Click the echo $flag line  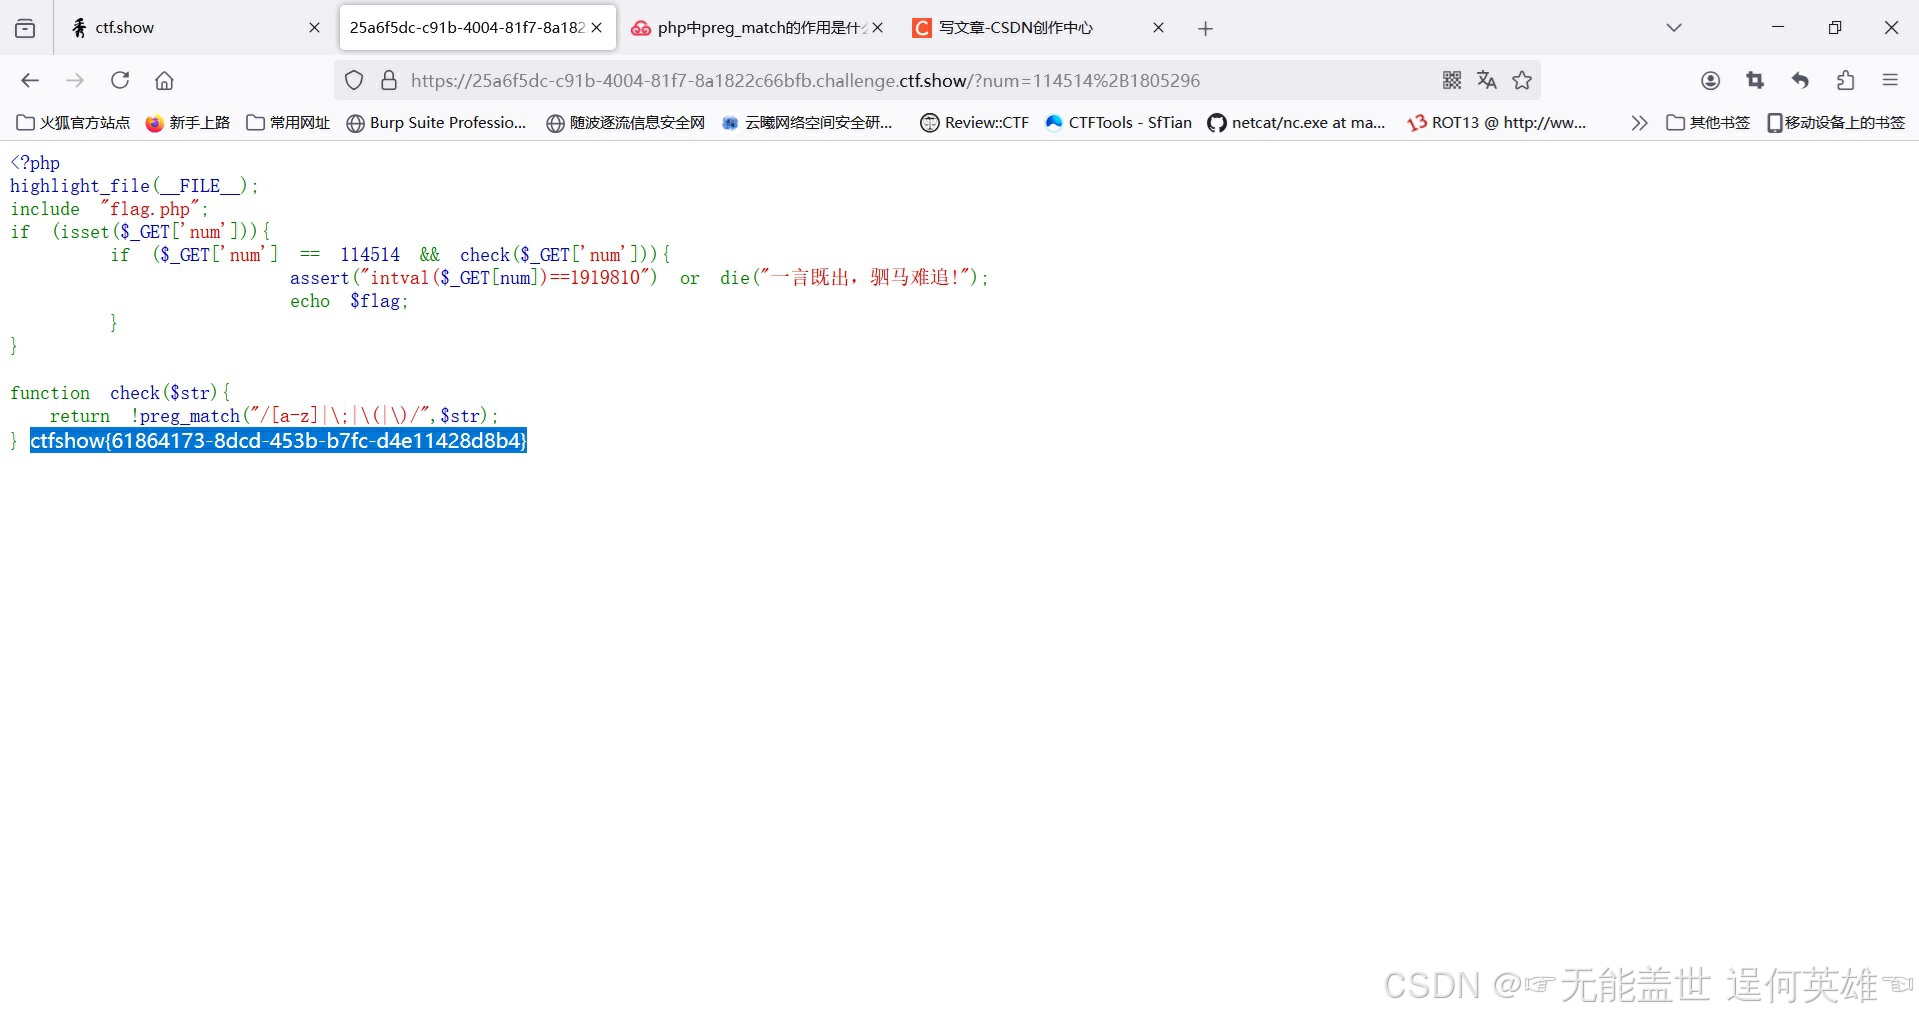pos(349,301)
